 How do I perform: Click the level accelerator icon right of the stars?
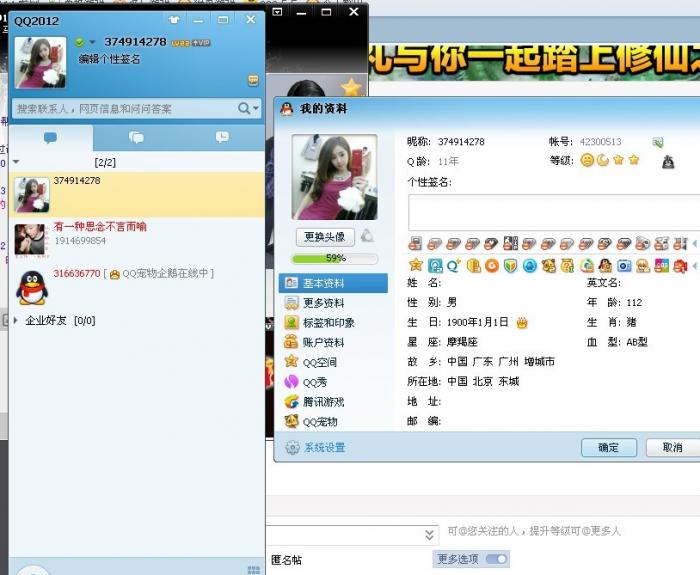click(x=668, y=162)
